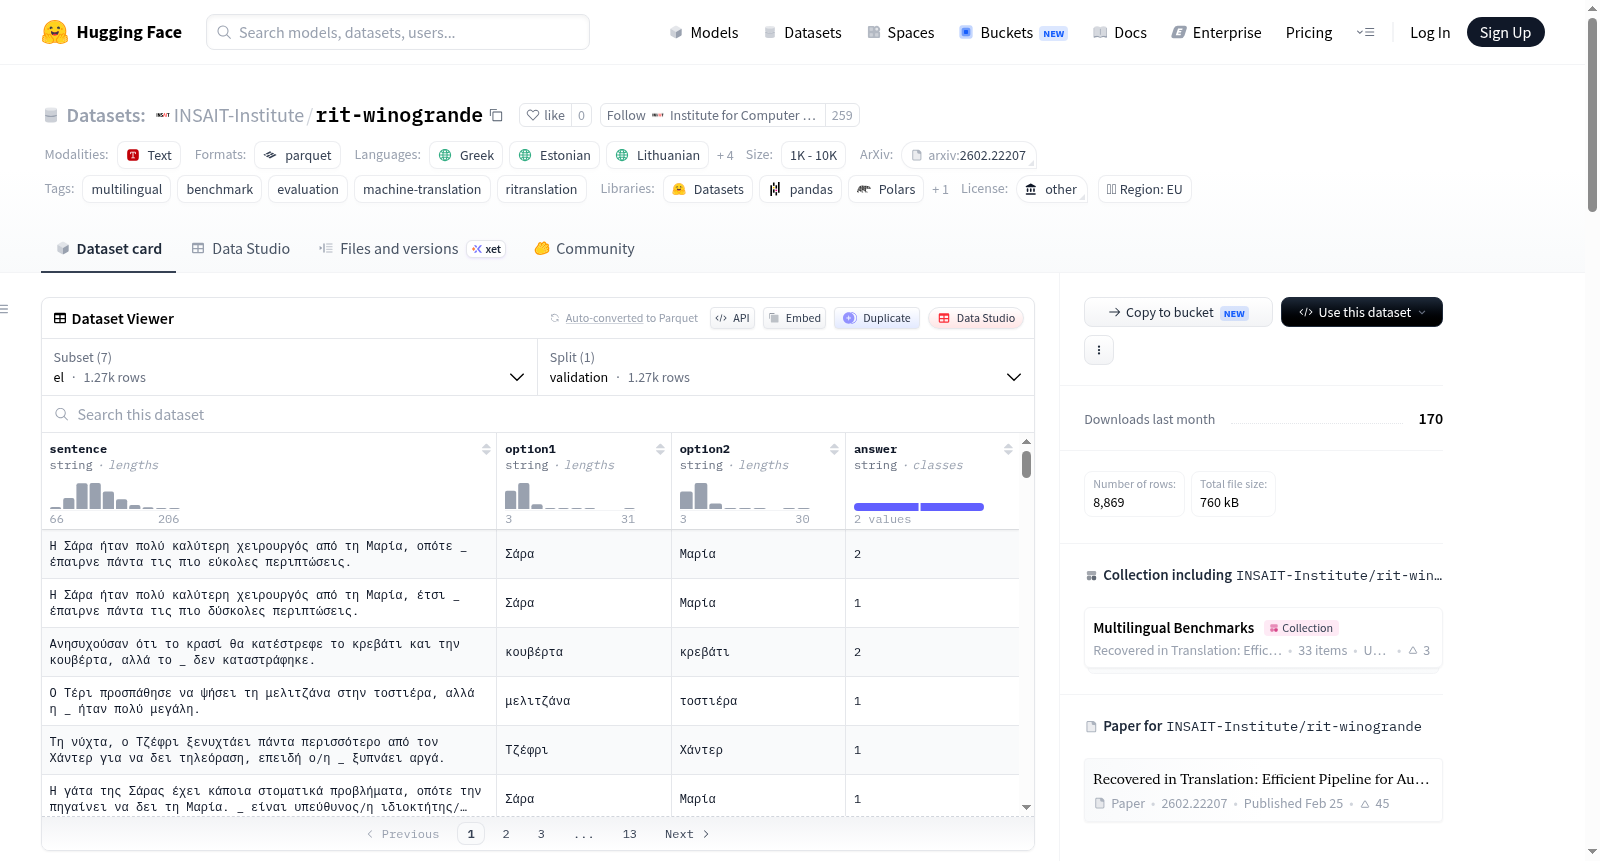The width and height of the screenshot is (1600, 861).
Task: Open the Polars library tag
Action: (x=886, y=189)
